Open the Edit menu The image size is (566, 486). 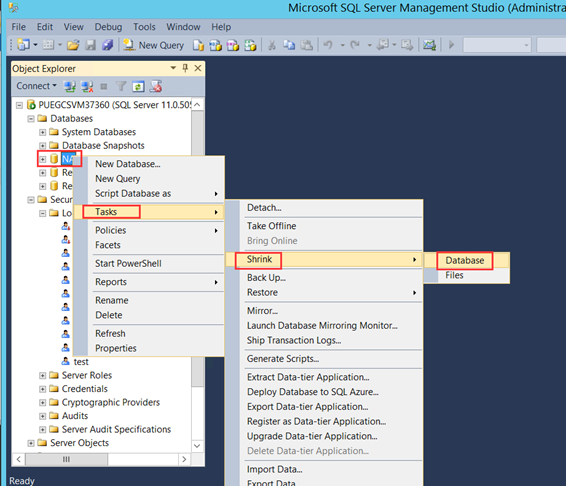pos(45,27)
